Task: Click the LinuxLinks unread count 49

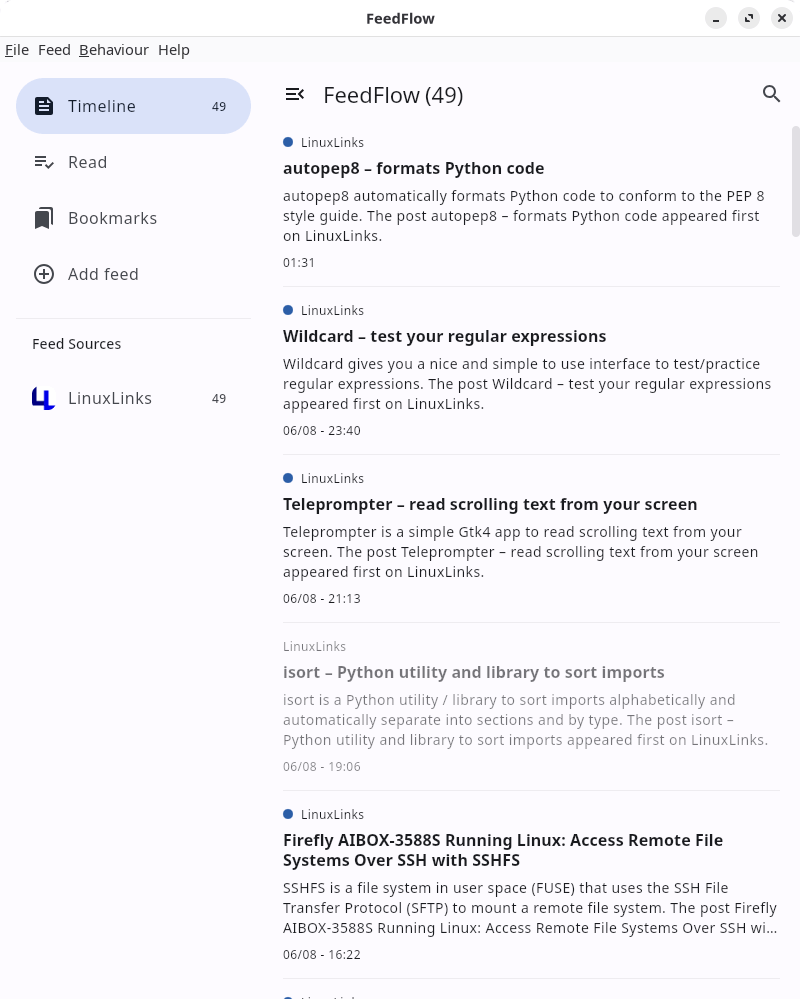Action: 218,399
